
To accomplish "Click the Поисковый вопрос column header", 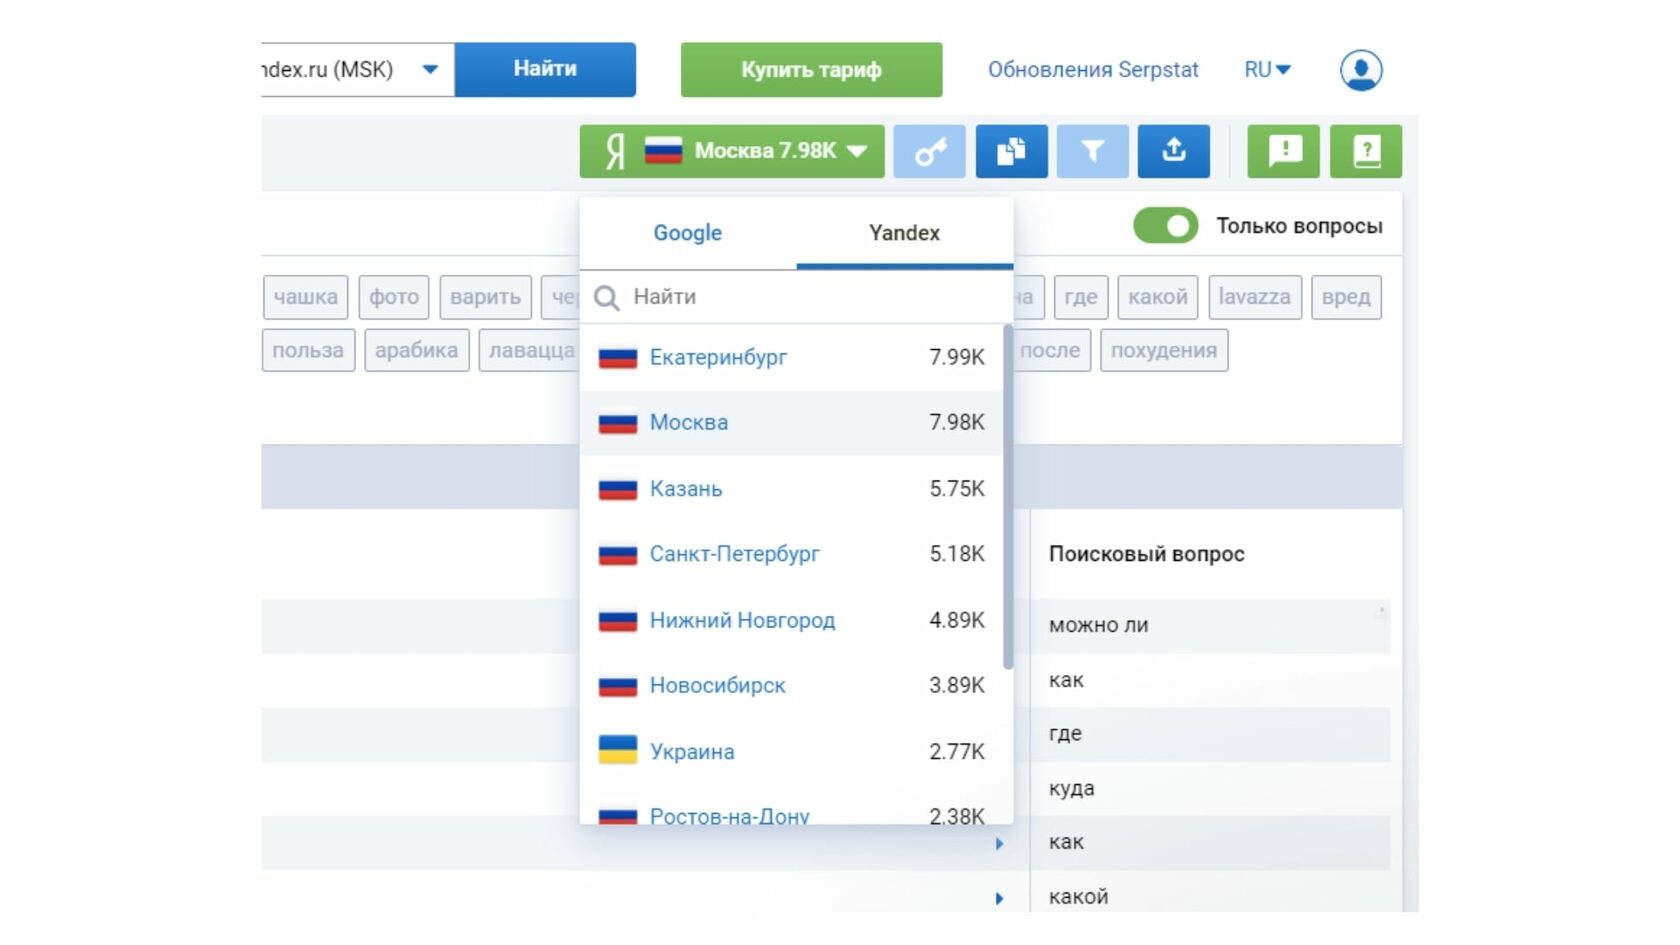I will tap(1147, 554).
